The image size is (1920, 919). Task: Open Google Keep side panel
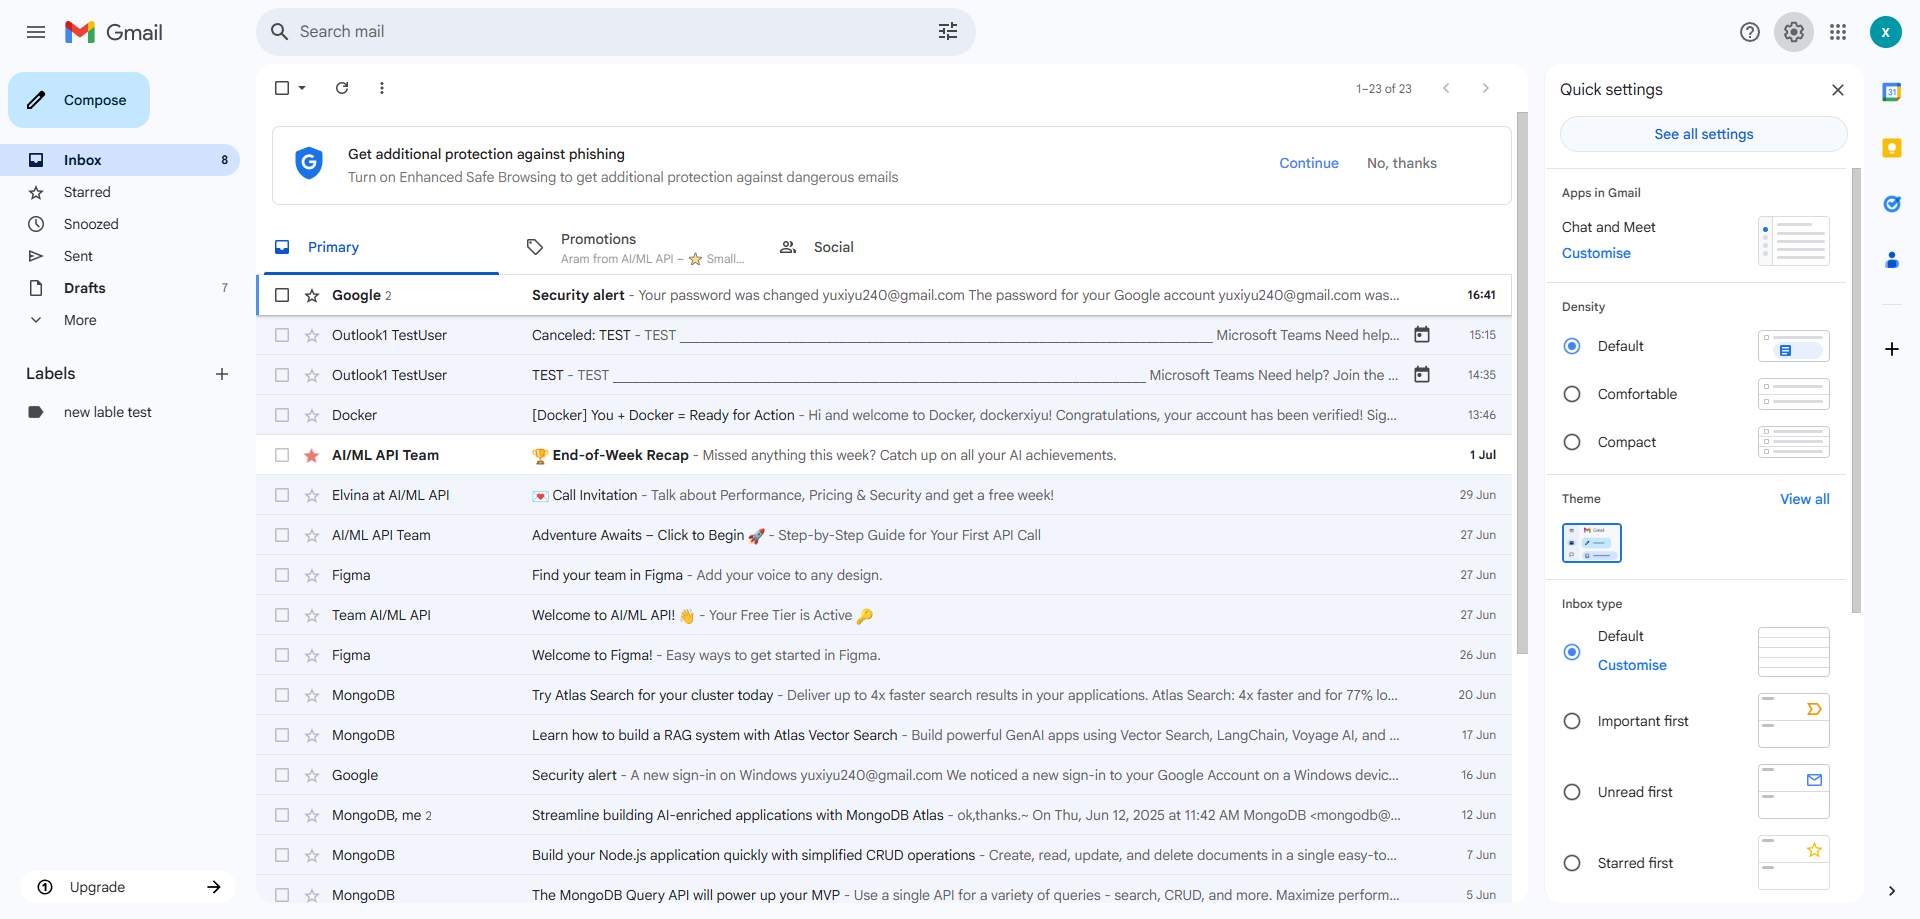[x=1892, y=148]
